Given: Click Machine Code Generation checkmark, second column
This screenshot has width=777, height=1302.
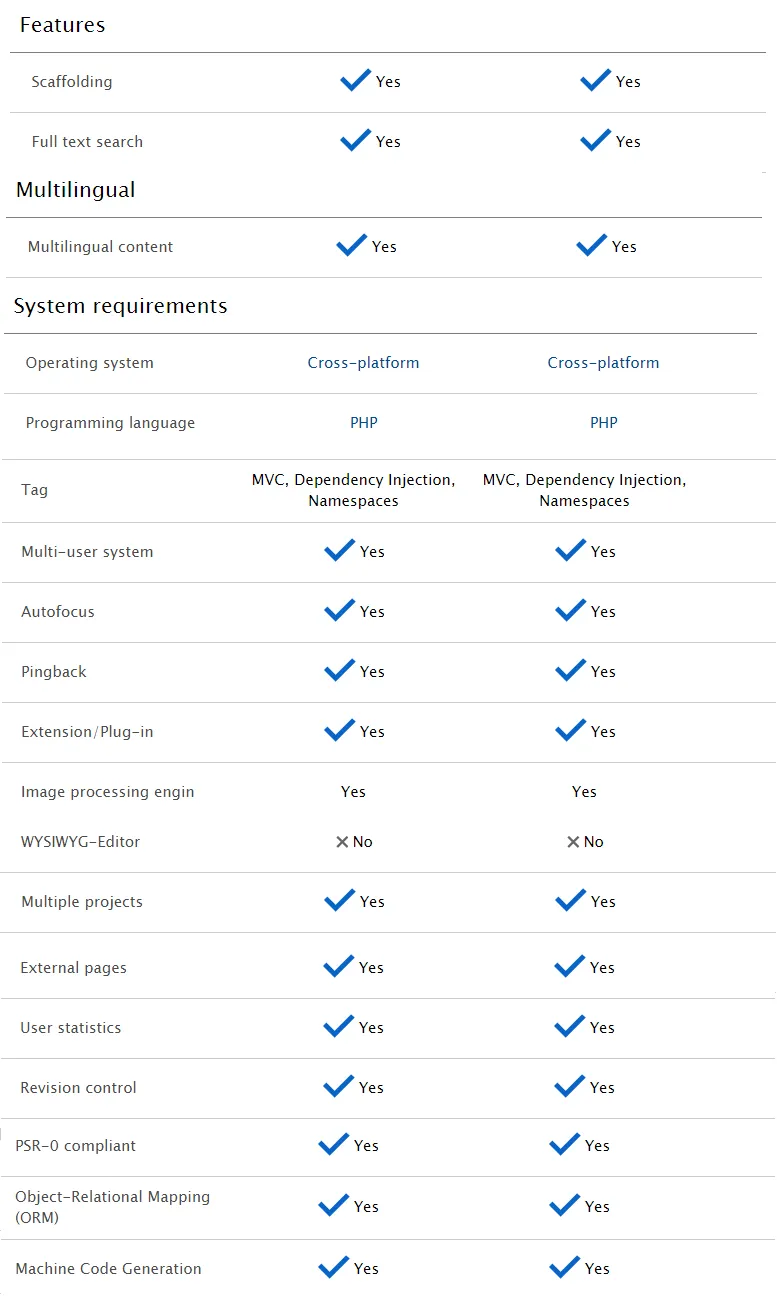Looking at the screenshot, I should (x=564, y=1268).
